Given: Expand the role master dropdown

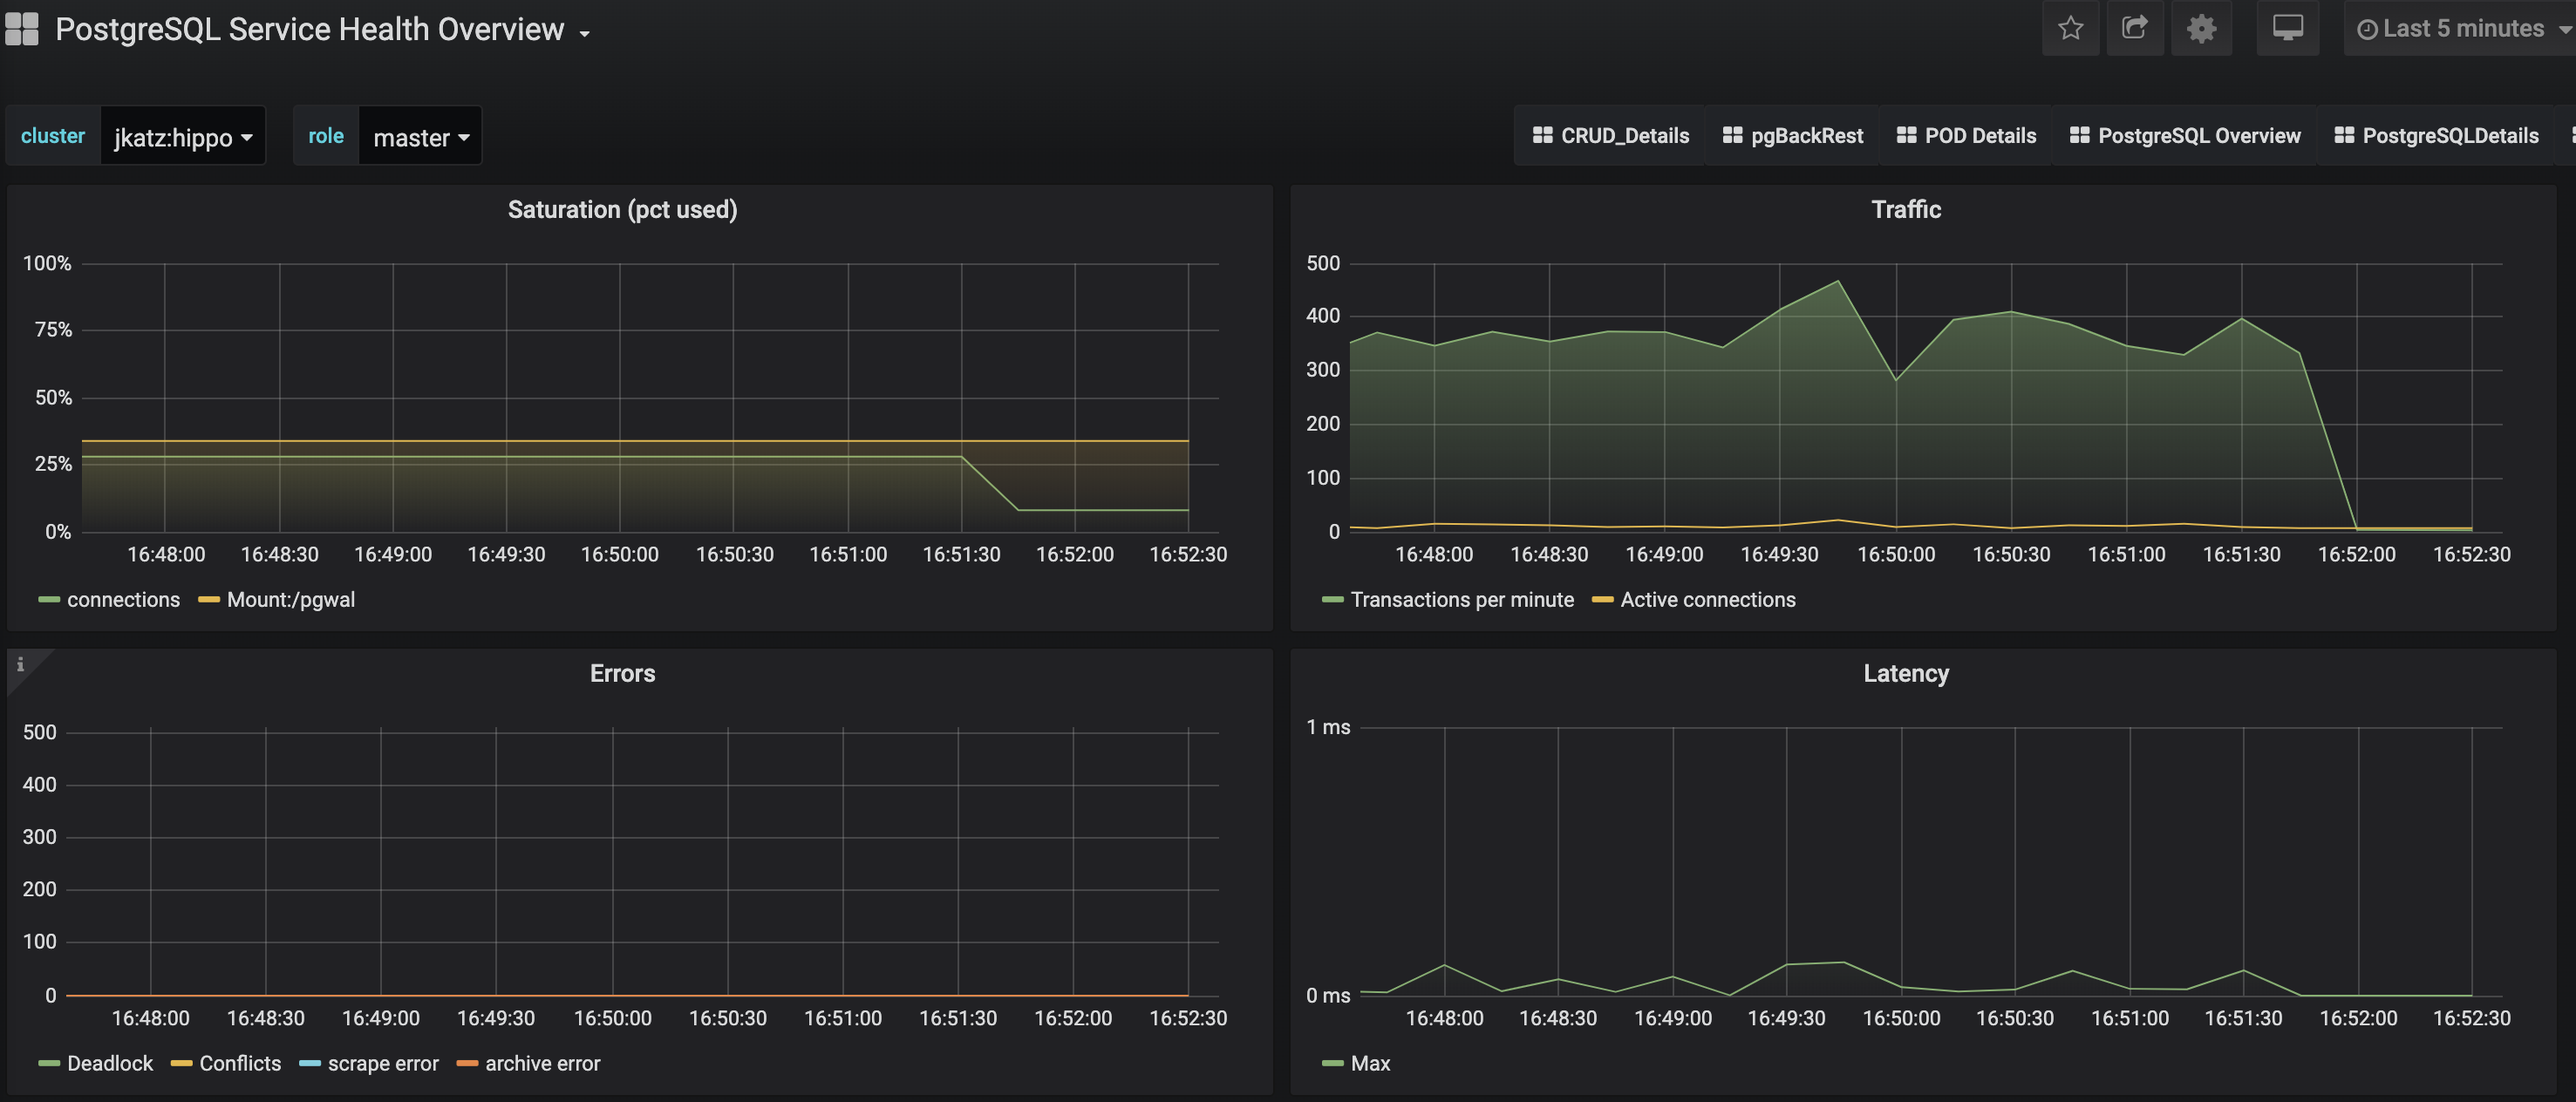Looking at the screenshot, I should [x=420, y=136].
